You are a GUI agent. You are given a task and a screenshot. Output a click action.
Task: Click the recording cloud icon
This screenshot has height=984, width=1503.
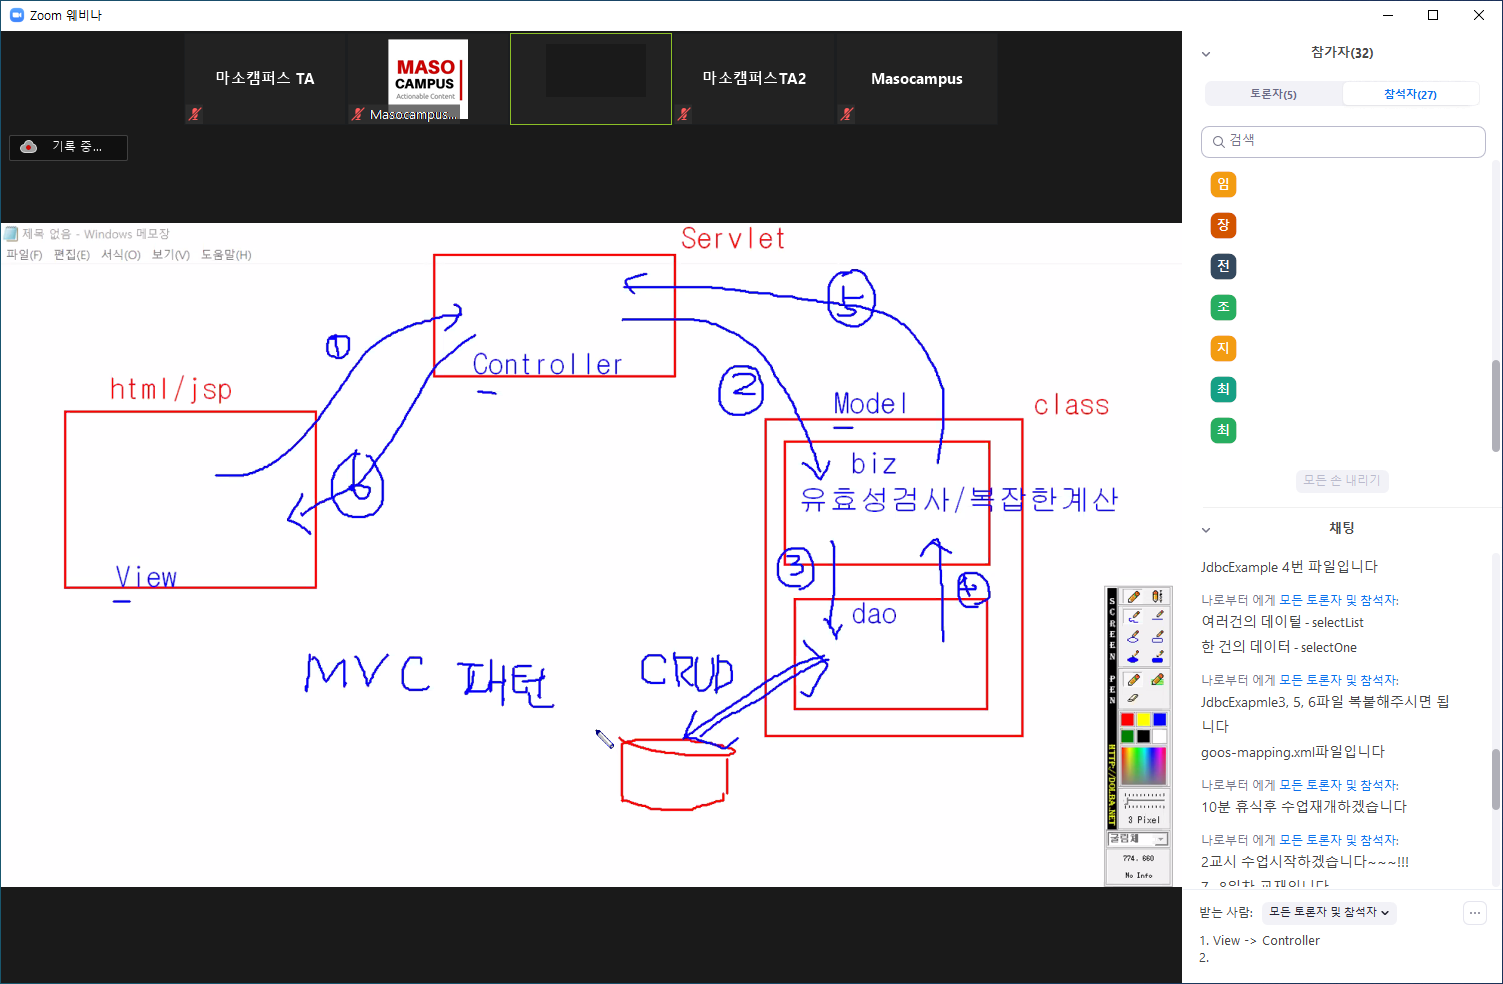29,147
